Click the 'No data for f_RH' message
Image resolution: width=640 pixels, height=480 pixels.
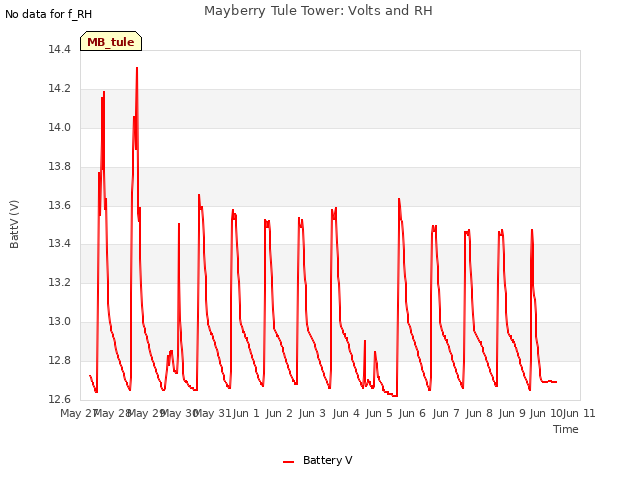pyautogui.click(x=49, y=14)
